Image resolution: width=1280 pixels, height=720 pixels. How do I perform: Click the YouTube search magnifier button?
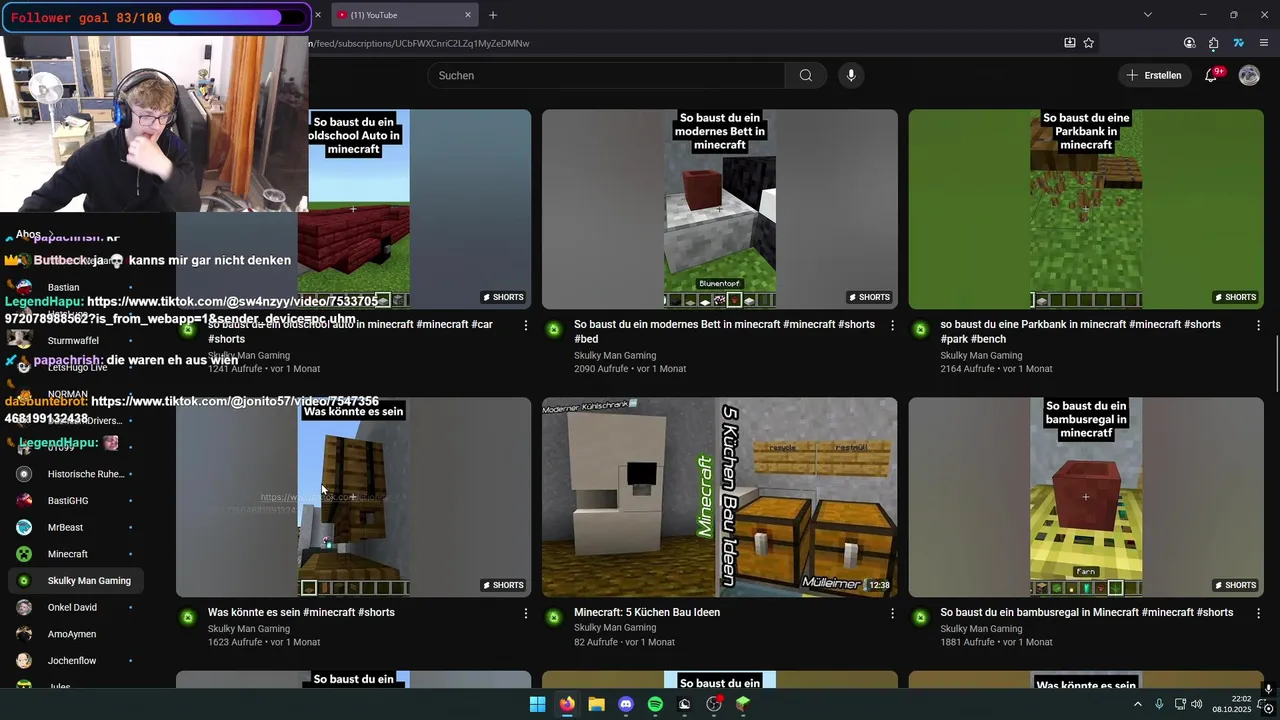click(805, 75)
